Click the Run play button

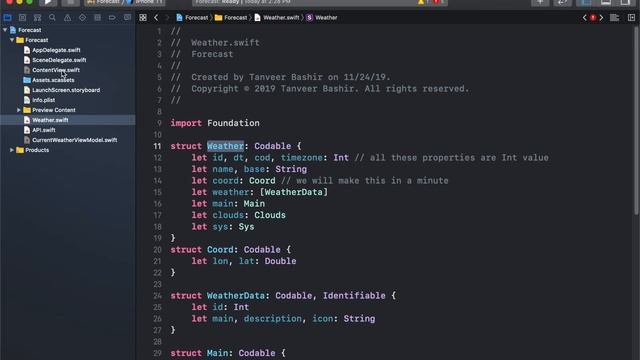pos(48,2)
